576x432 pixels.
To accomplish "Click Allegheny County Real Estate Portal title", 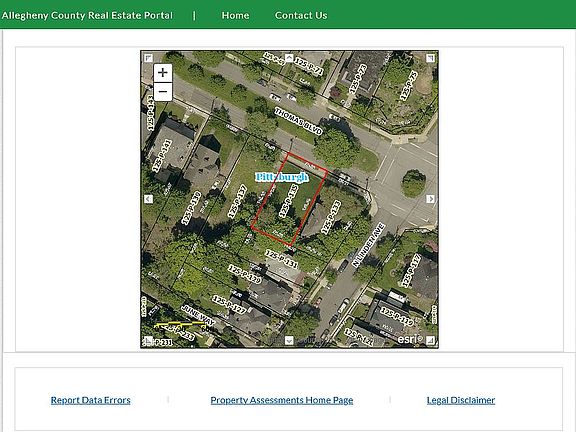I will pyautogui.click(x=87, y=15).
